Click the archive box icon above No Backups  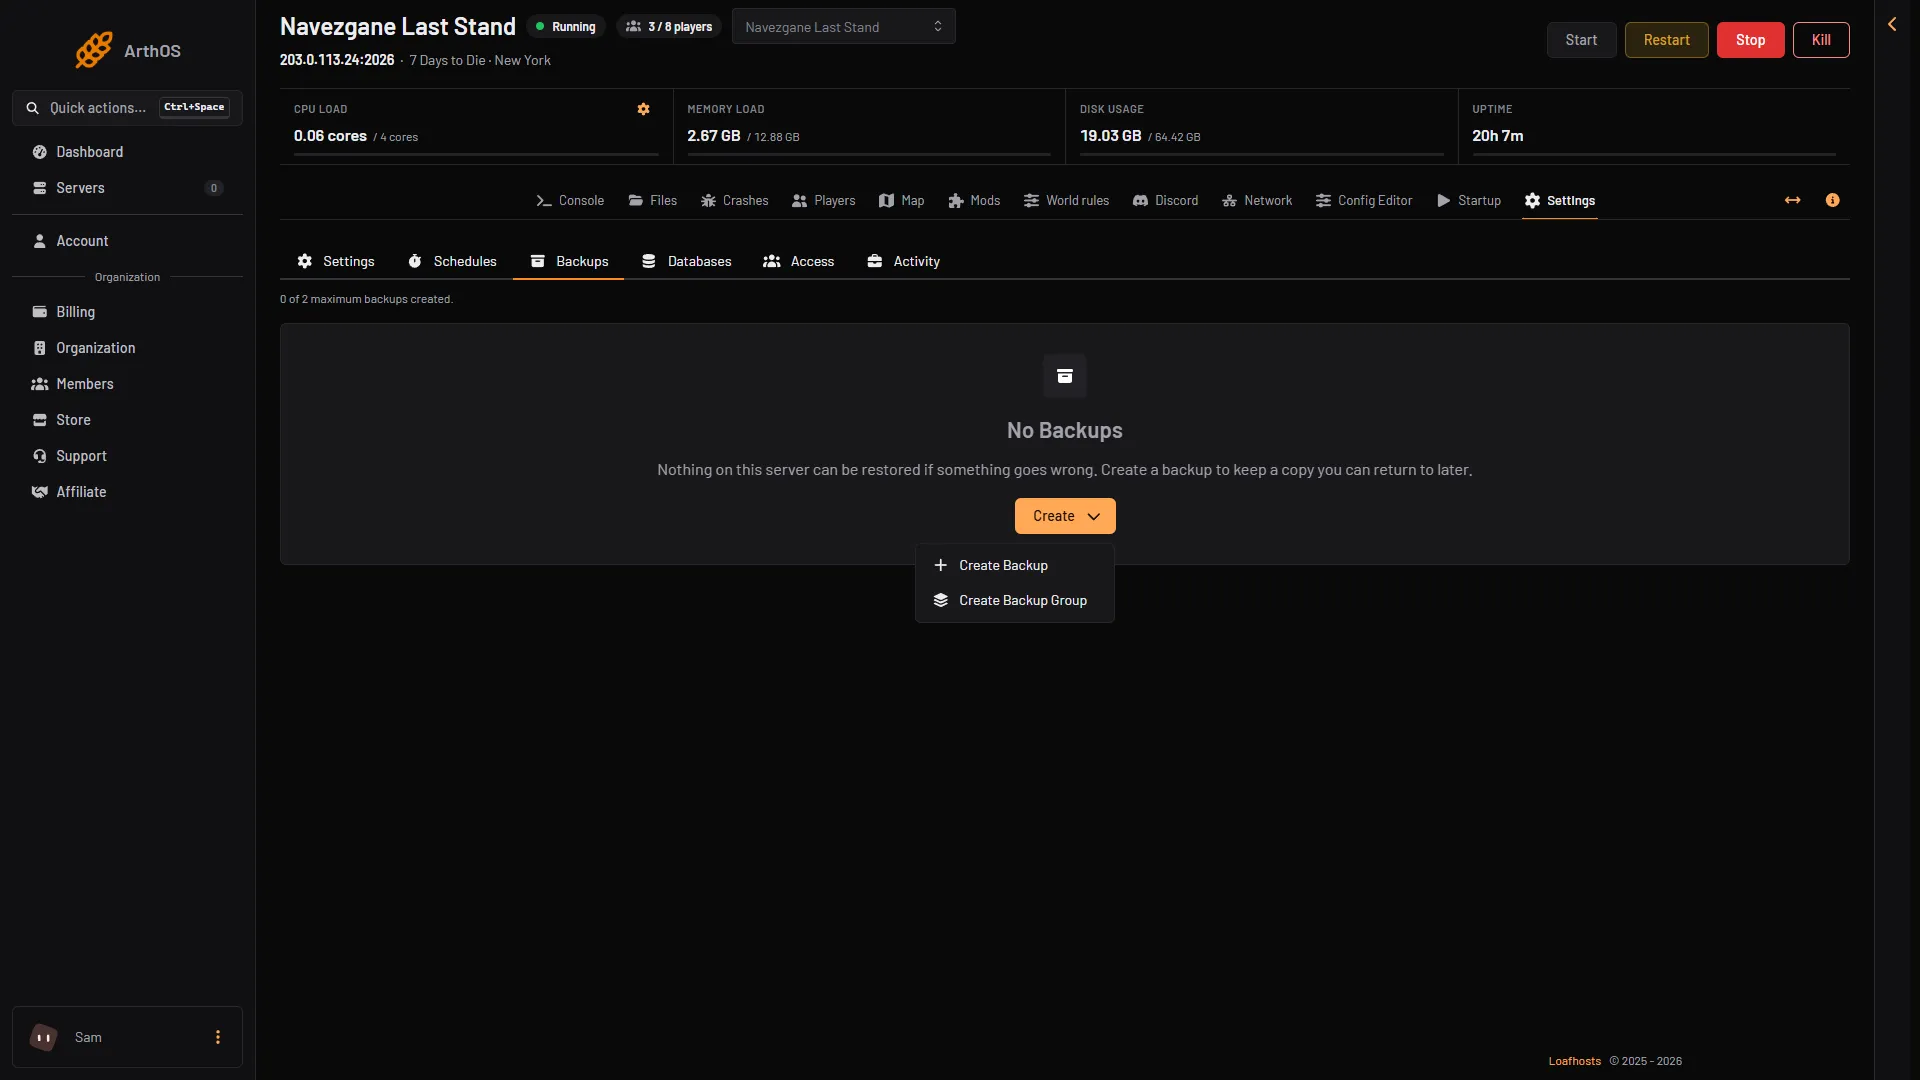[x=1065, y=376]
